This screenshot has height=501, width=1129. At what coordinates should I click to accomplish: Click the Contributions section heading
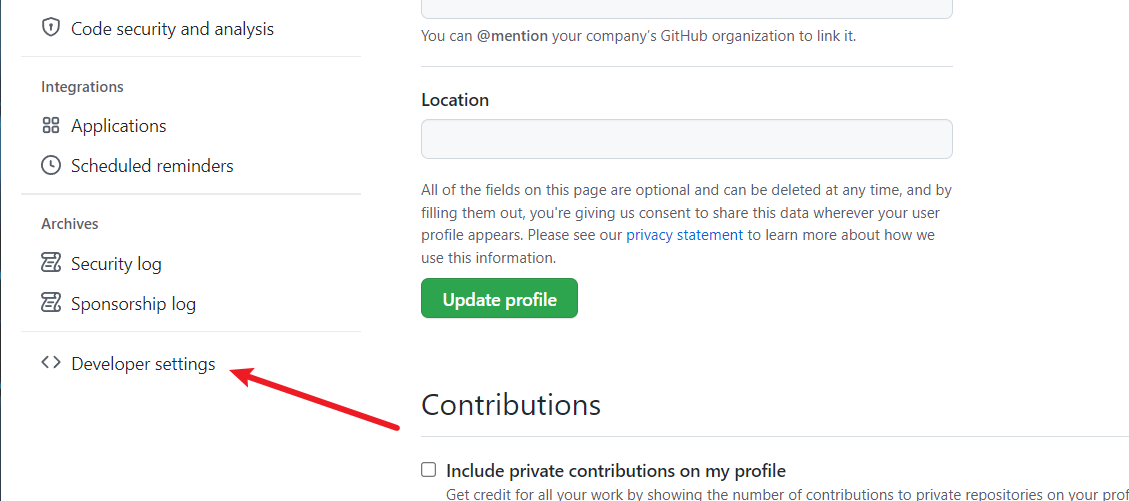tap(511, 405)
